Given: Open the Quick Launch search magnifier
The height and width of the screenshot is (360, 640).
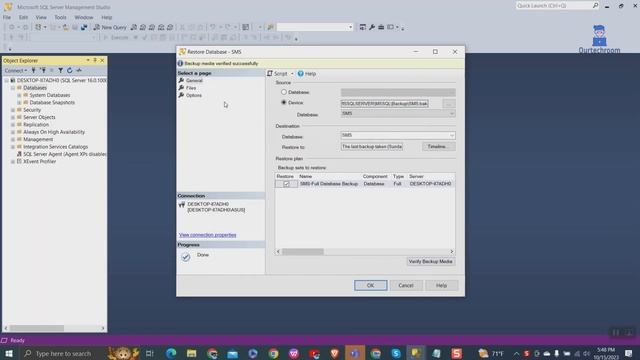Looking at the screenshot, I should tap(596, 6).
